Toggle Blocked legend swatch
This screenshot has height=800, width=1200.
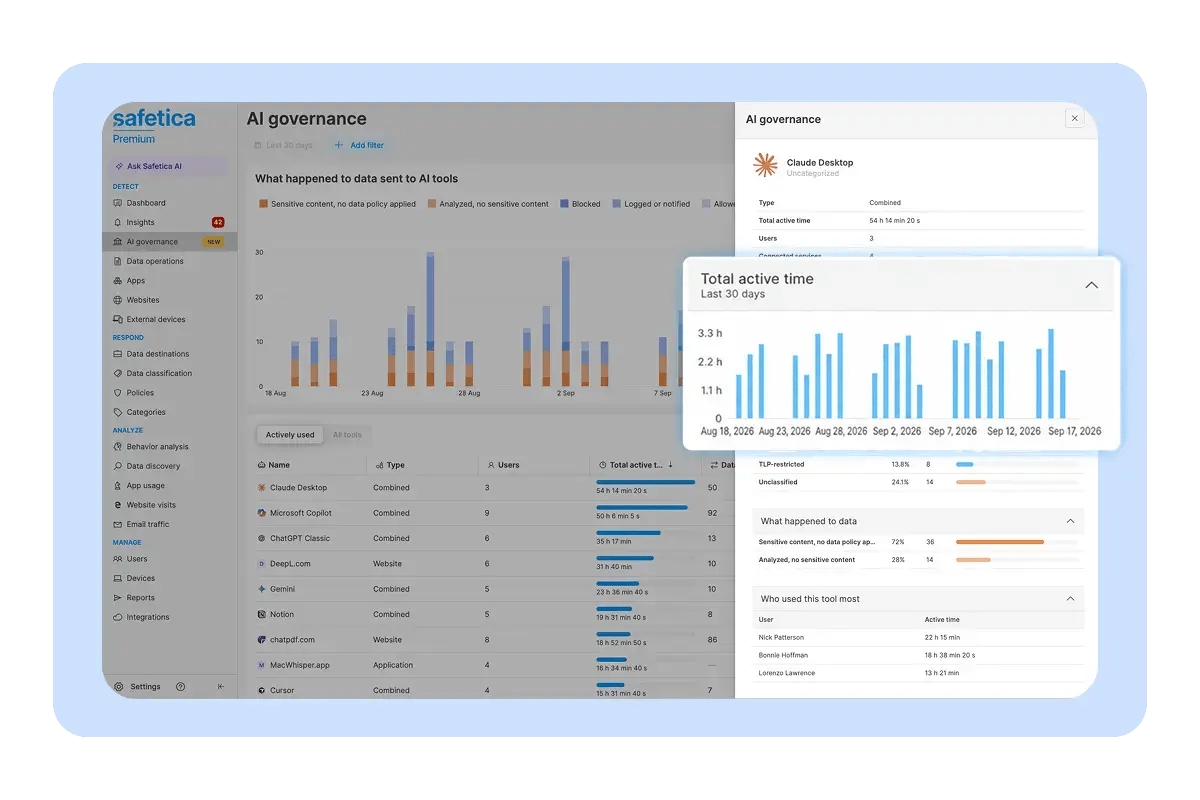(565, 204)
